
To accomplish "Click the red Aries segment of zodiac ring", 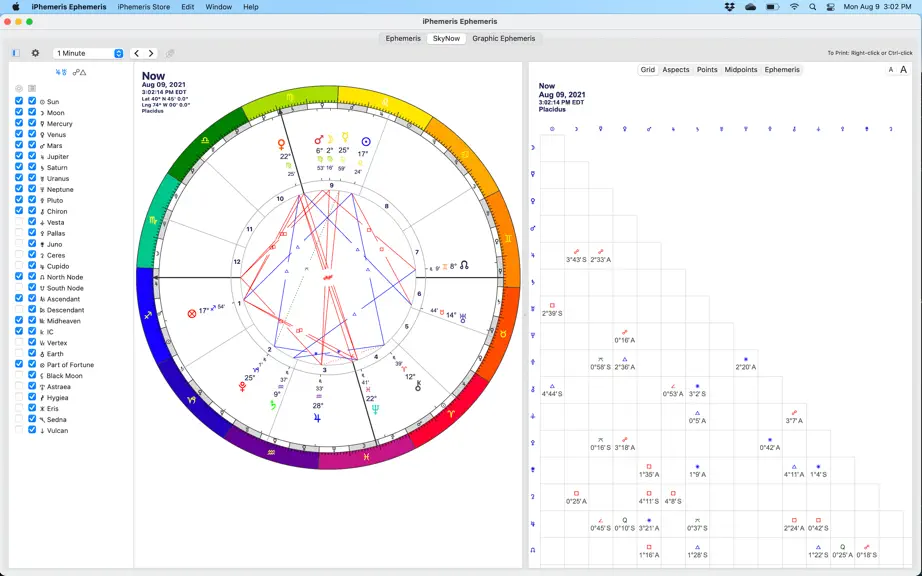I will tap(449, 413).
